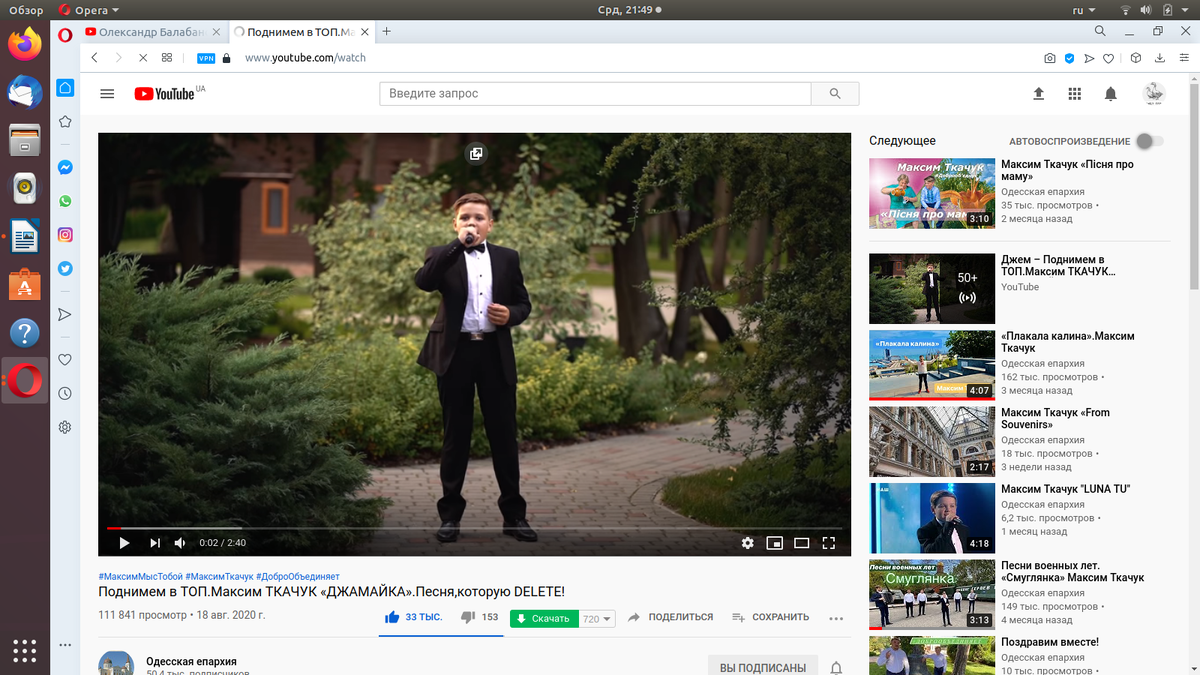Open «From Souvenirs» video thumbnail
The width and height of the screenshot is (1200, 675).
click(932, 441)
